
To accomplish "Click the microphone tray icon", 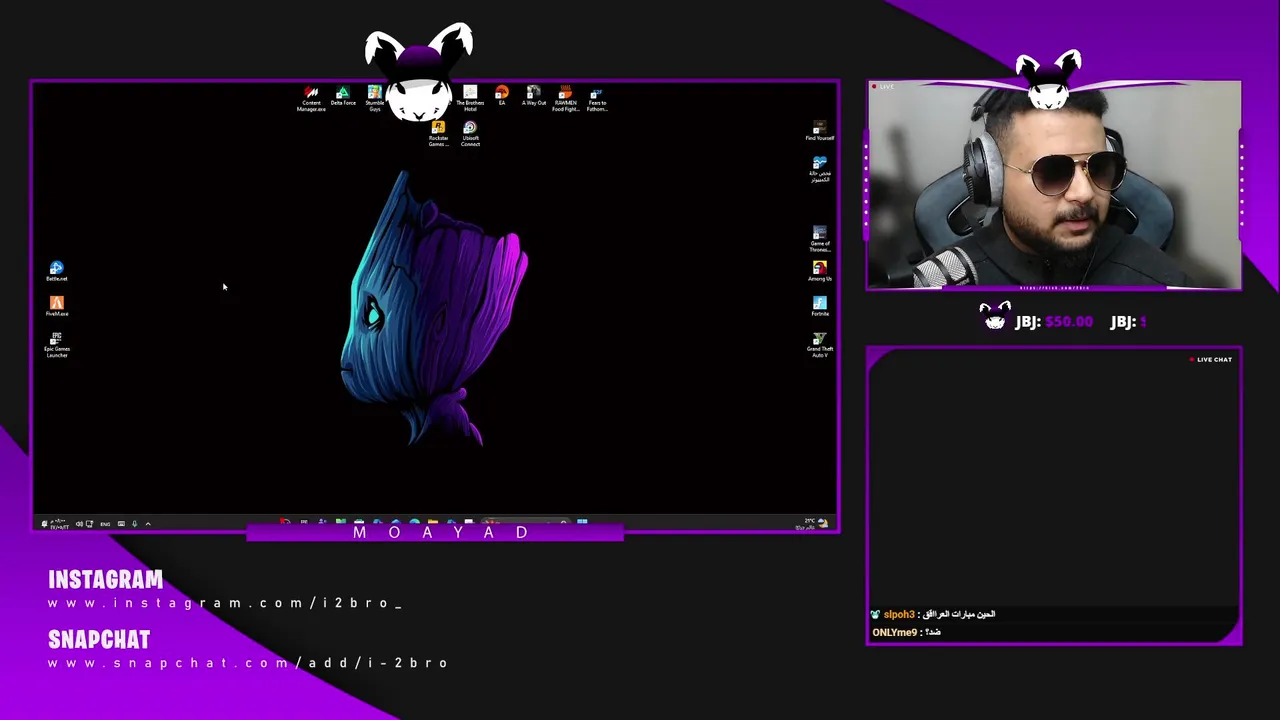I will click(x=134, y=523).
